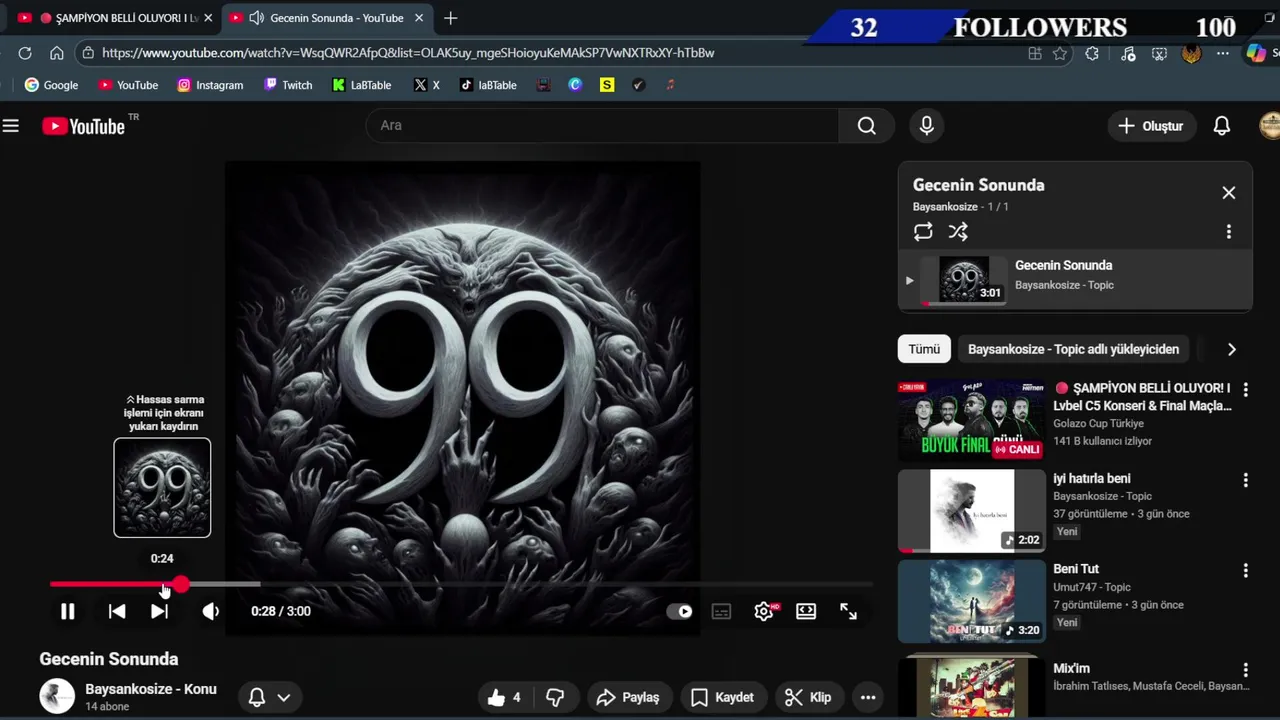Go to YouTube home via logo

click(x=84, y=126)
